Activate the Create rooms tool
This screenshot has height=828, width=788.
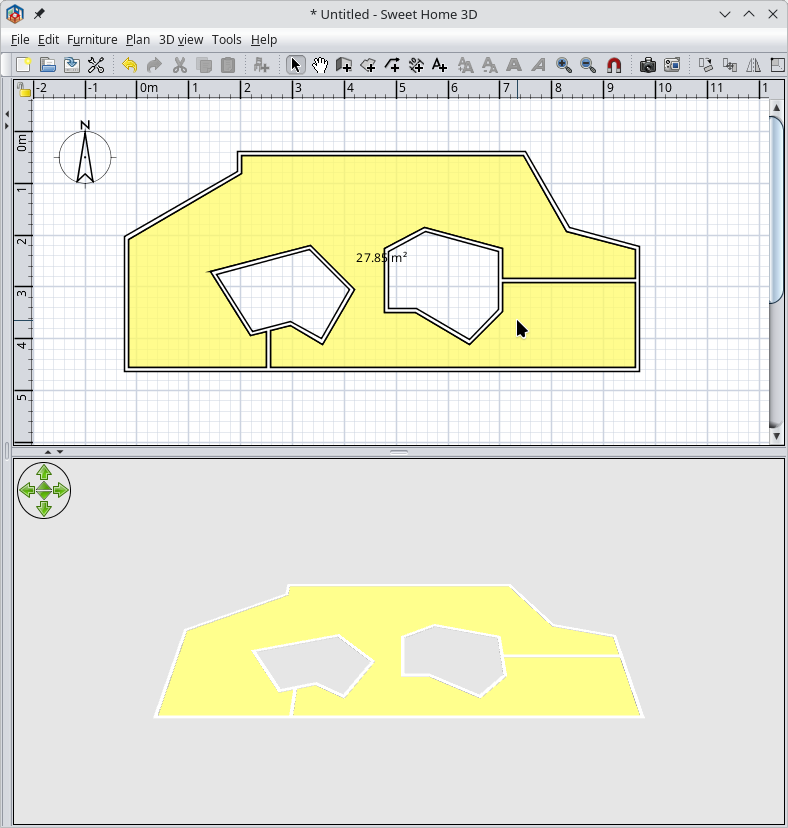click(368, 65)
